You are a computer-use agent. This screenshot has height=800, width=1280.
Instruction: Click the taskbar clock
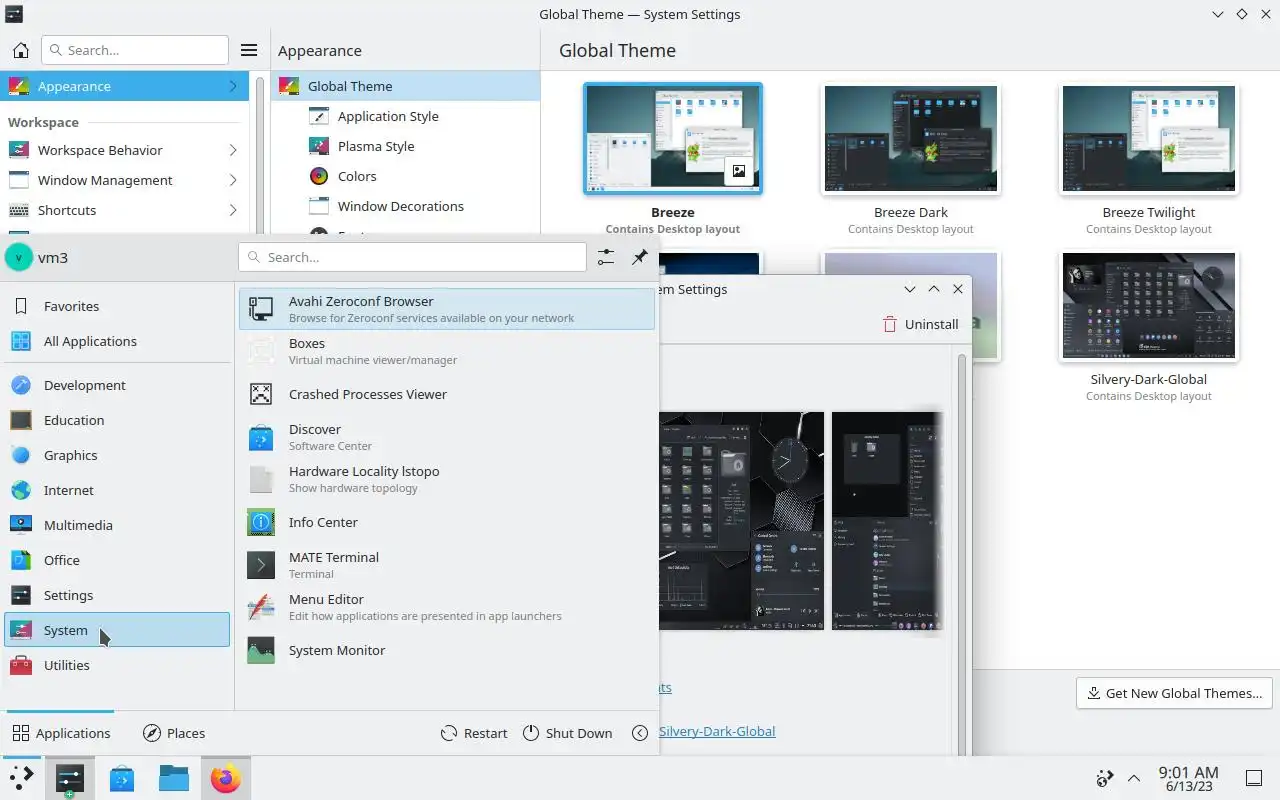1188,778
